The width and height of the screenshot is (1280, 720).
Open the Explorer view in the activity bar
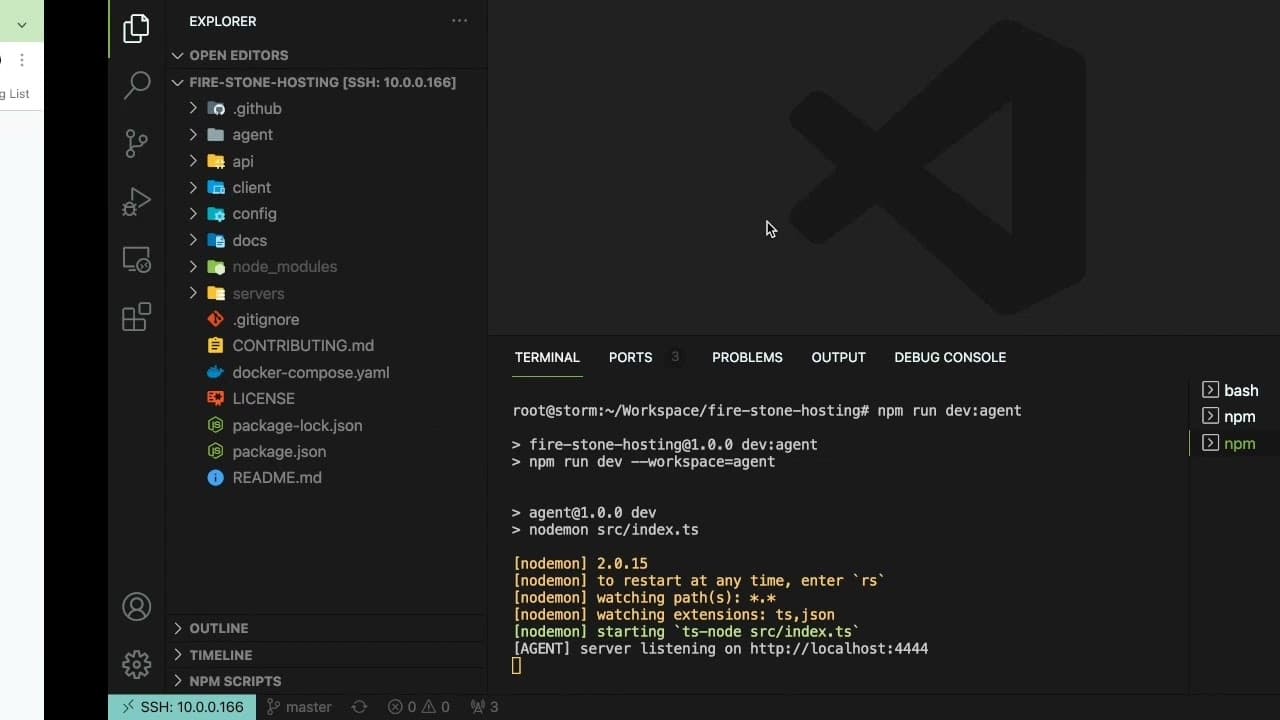[x=136, y=29]
